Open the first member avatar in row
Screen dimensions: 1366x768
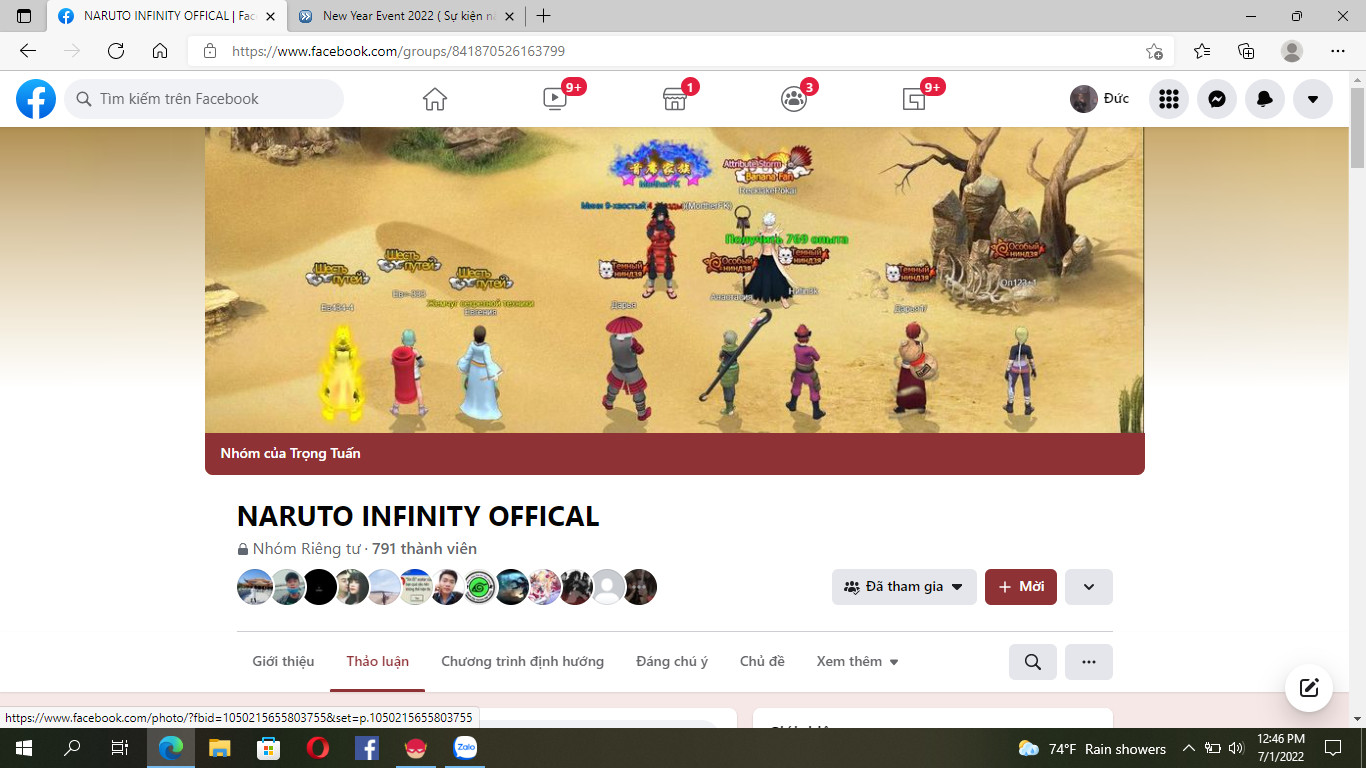point(255,587)
